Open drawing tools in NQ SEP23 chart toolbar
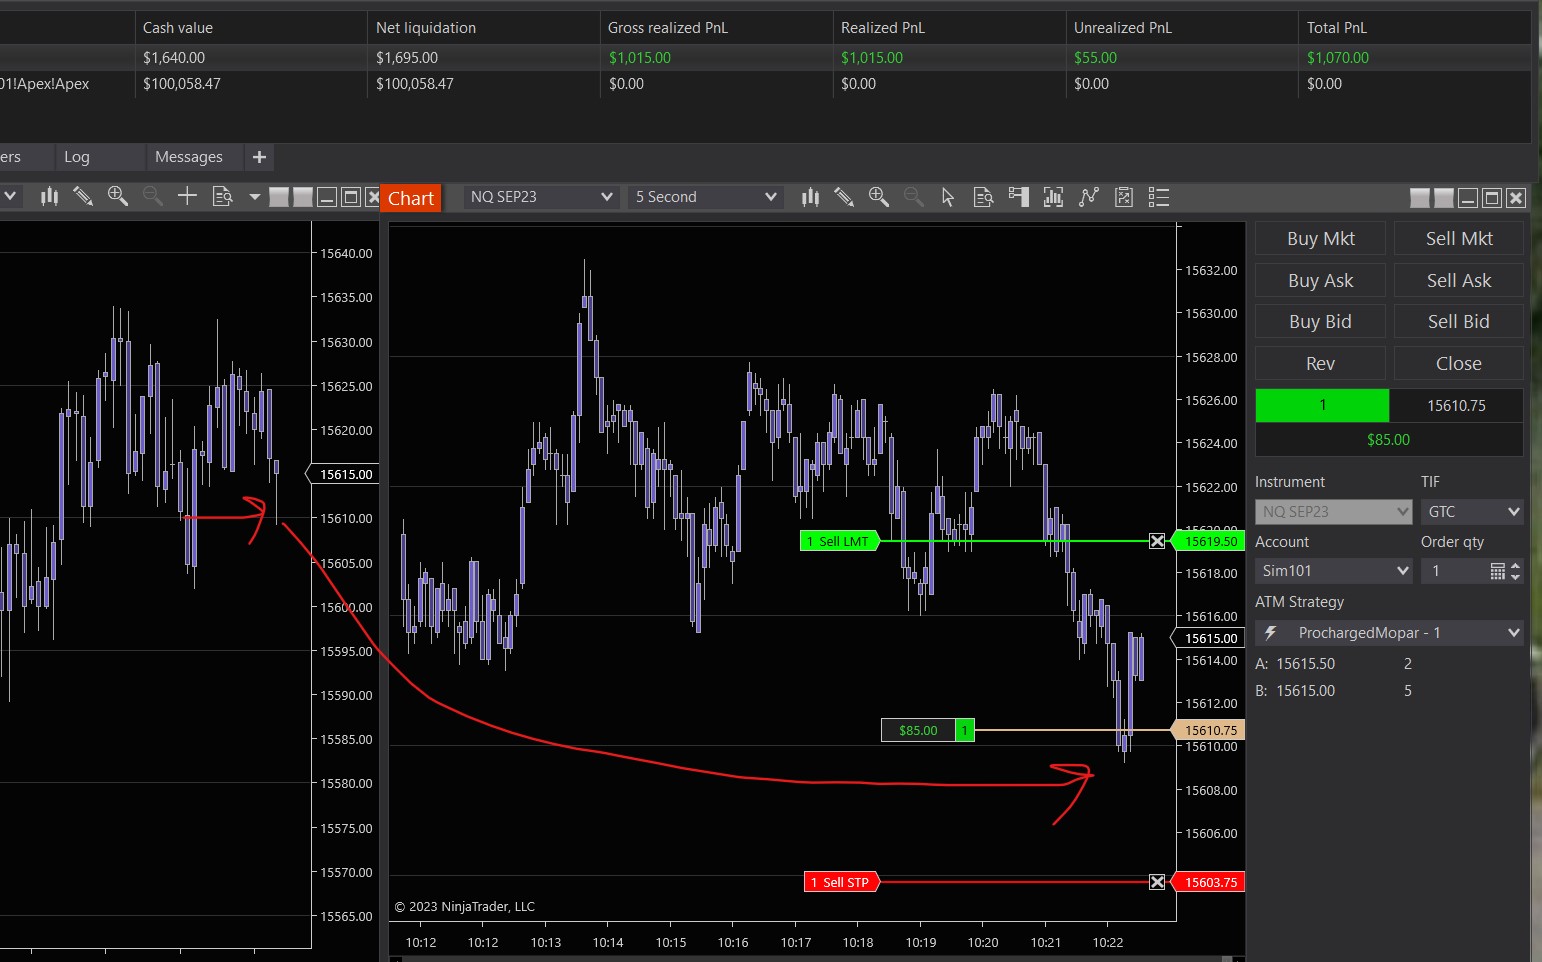1542x962 pixels. pos(844,197)
